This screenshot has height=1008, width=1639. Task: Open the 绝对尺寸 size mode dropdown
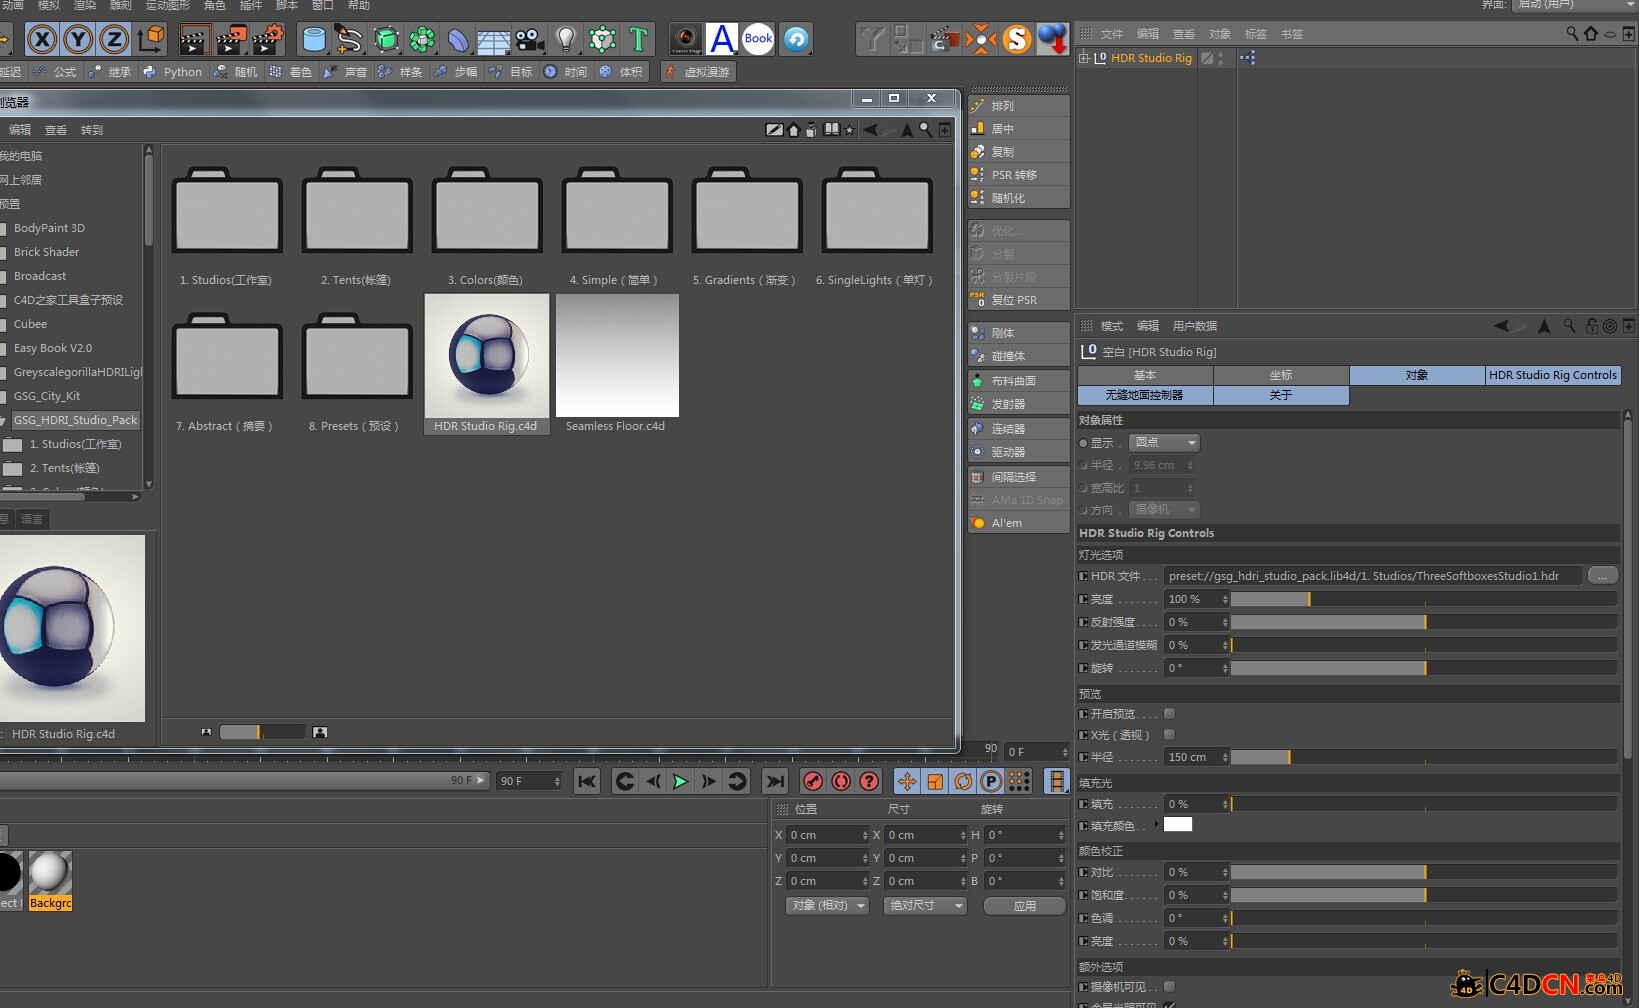point(926,905)
